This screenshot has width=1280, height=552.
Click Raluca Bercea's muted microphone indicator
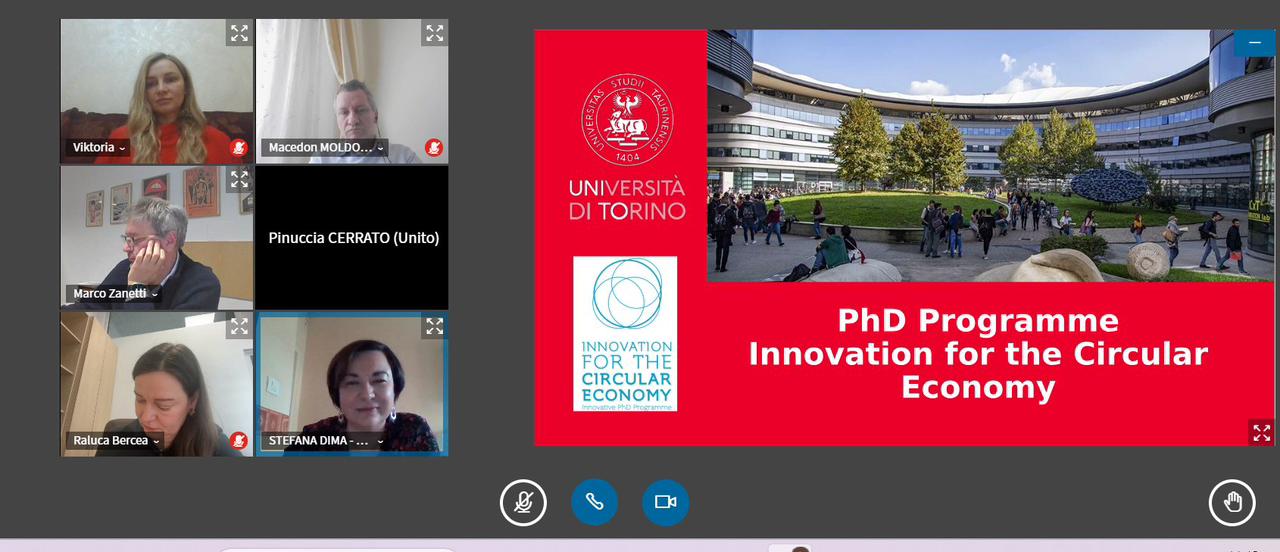[238, 441]
